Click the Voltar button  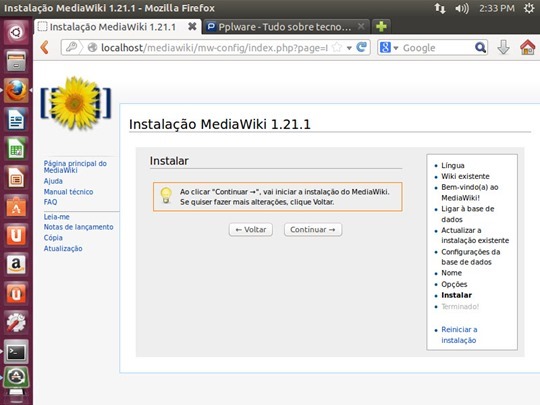[x=251, y=229]
